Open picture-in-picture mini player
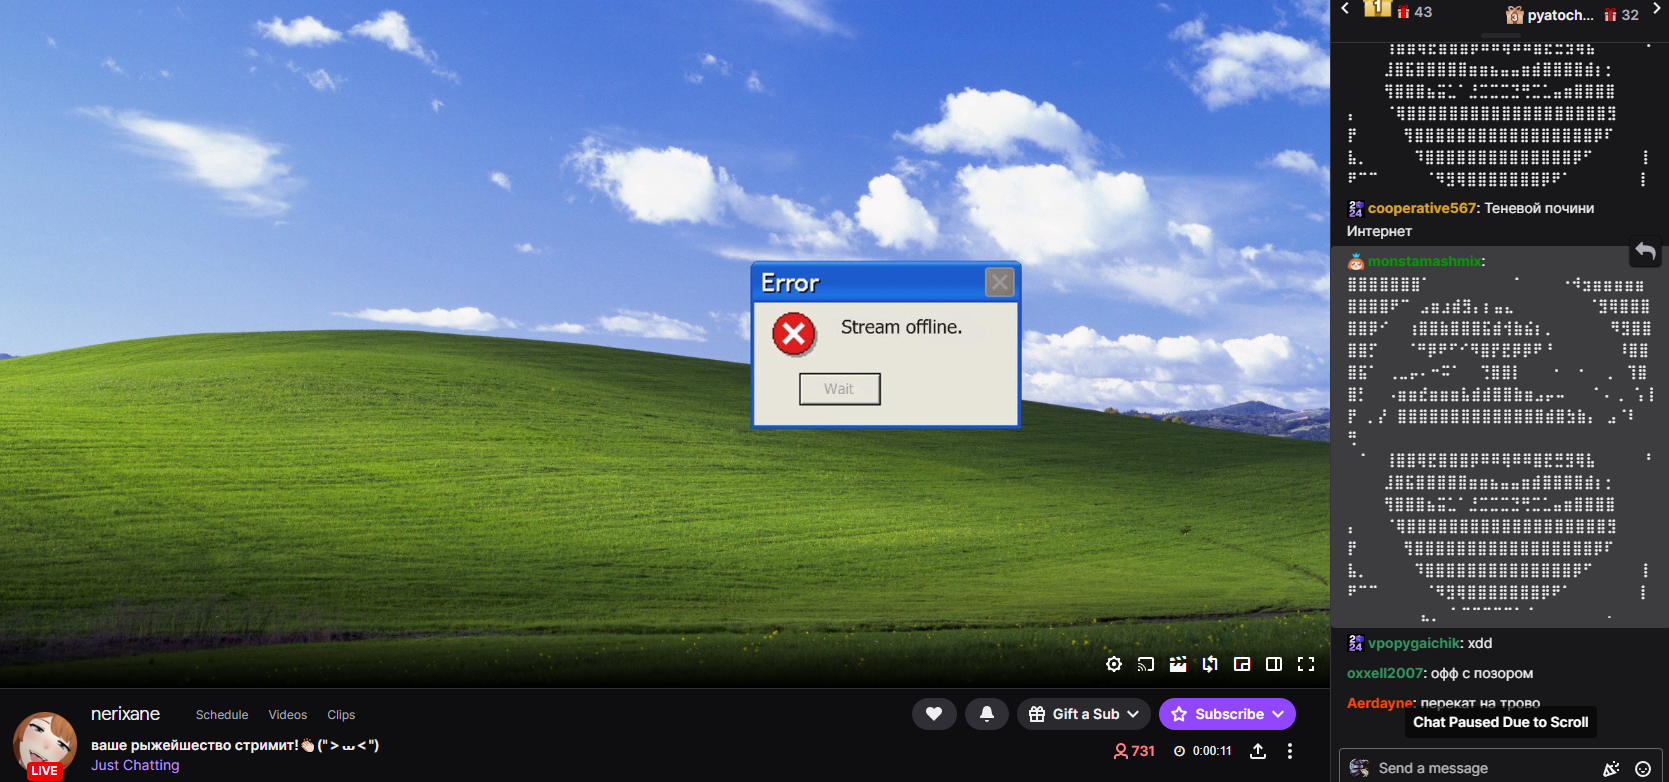 pos(1242,664)
